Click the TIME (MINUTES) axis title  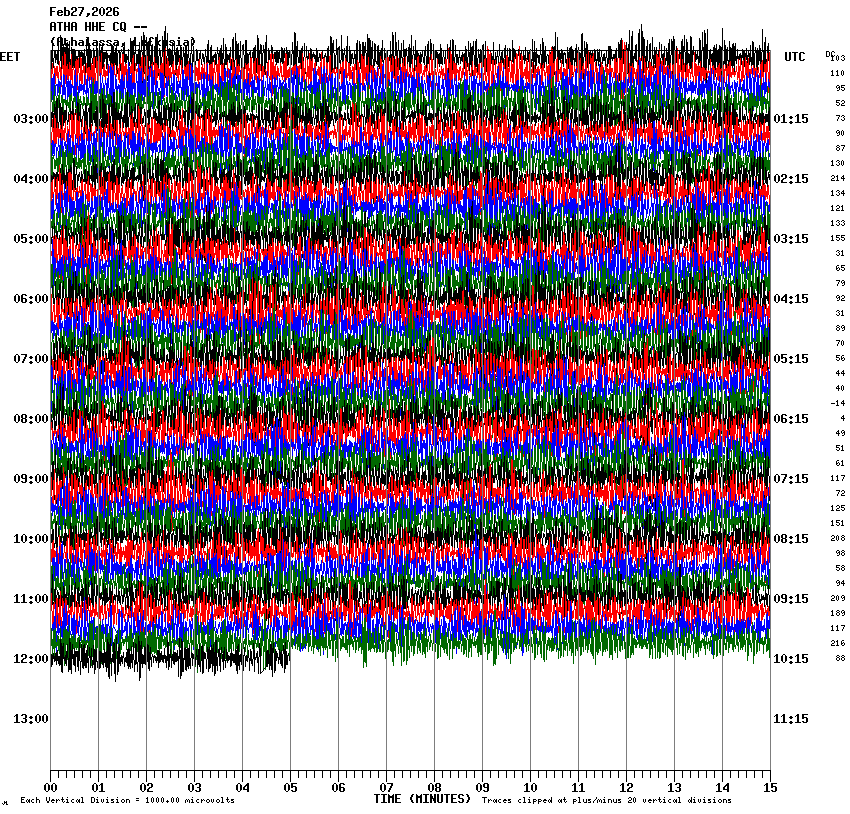tap(421, 799)
